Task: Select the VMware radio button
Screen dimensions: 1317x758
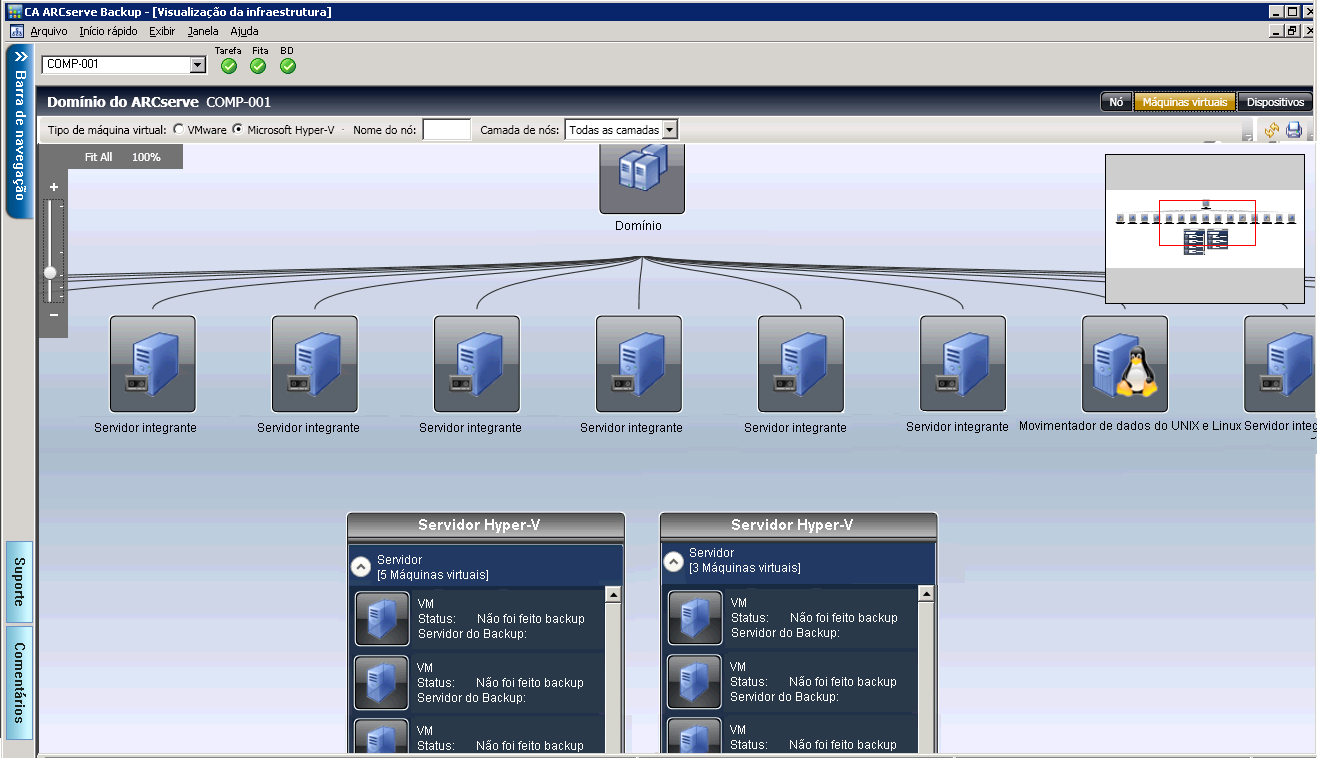Action: click(x=179, y=130)
